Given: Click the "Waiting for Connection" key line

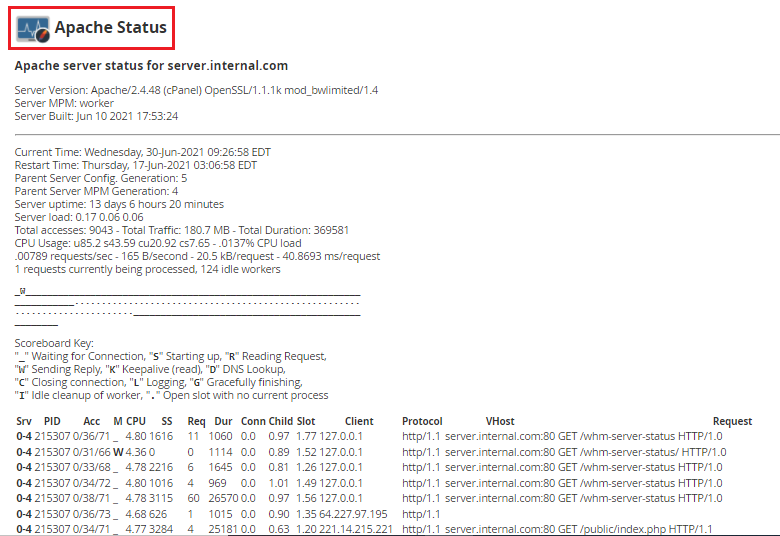Looking at the screenshot, I should click(171, 356).
